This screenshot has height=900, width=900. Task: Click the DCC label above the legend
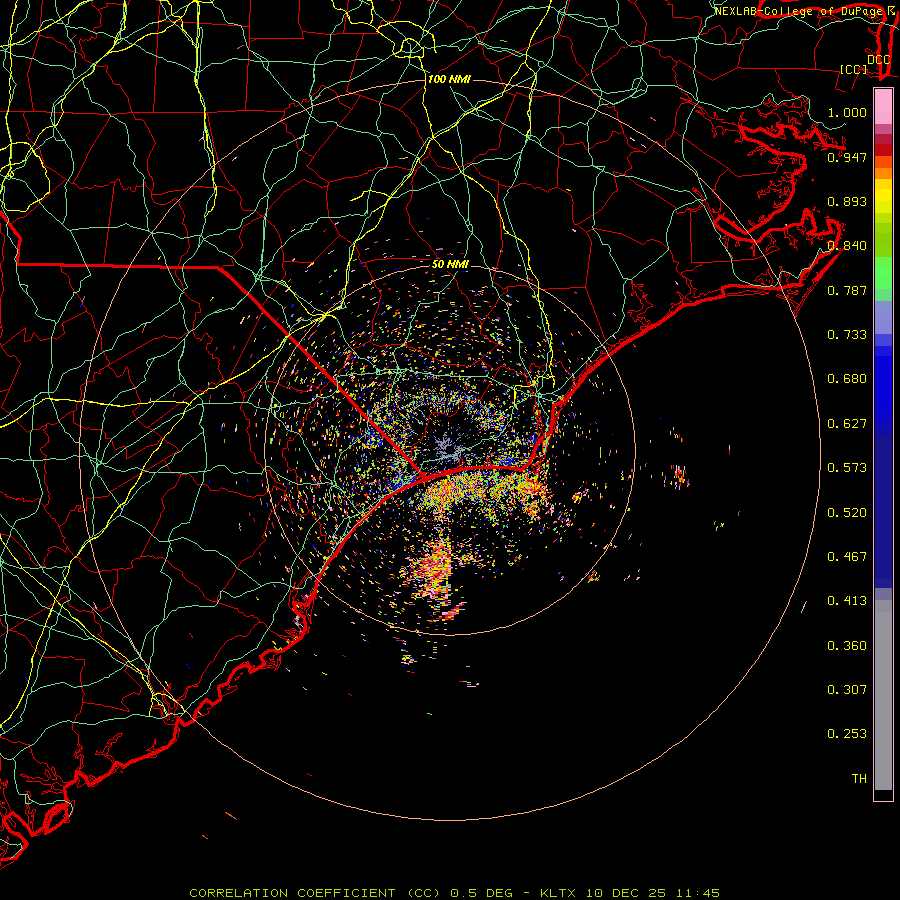(878, 60)
